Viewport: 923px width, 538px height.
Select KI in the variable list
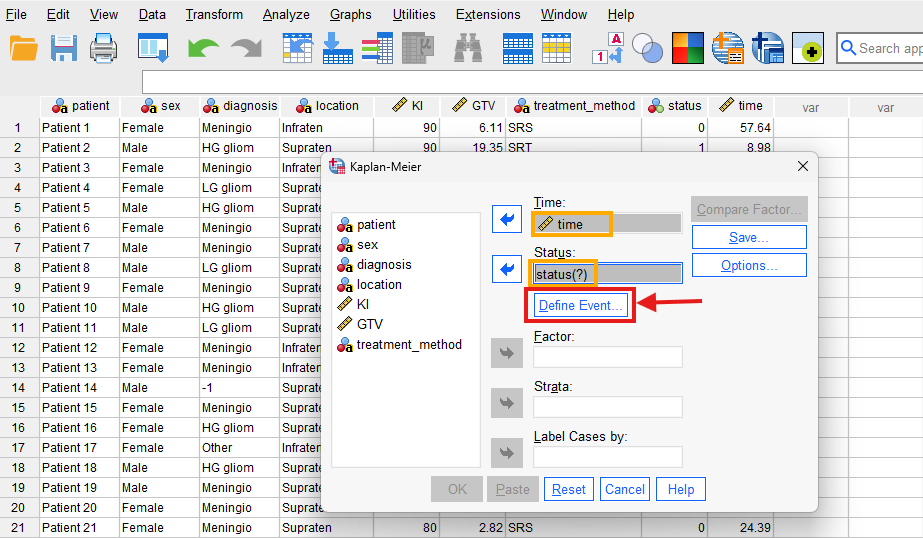(353, 304)
